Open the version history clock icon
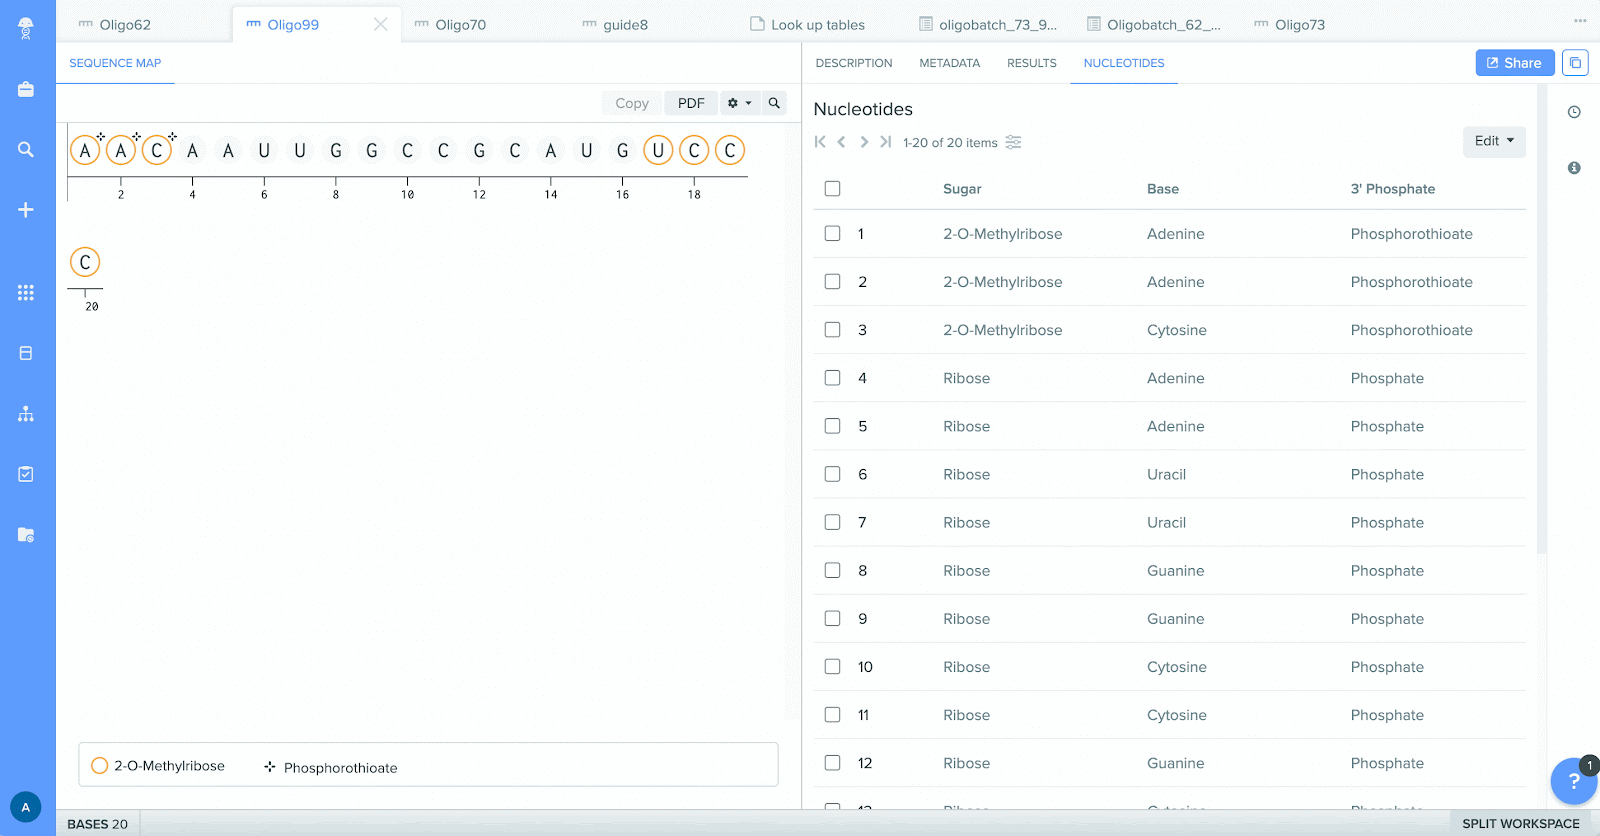Viewport: 1600px width, 836px height. point(1574,112)
